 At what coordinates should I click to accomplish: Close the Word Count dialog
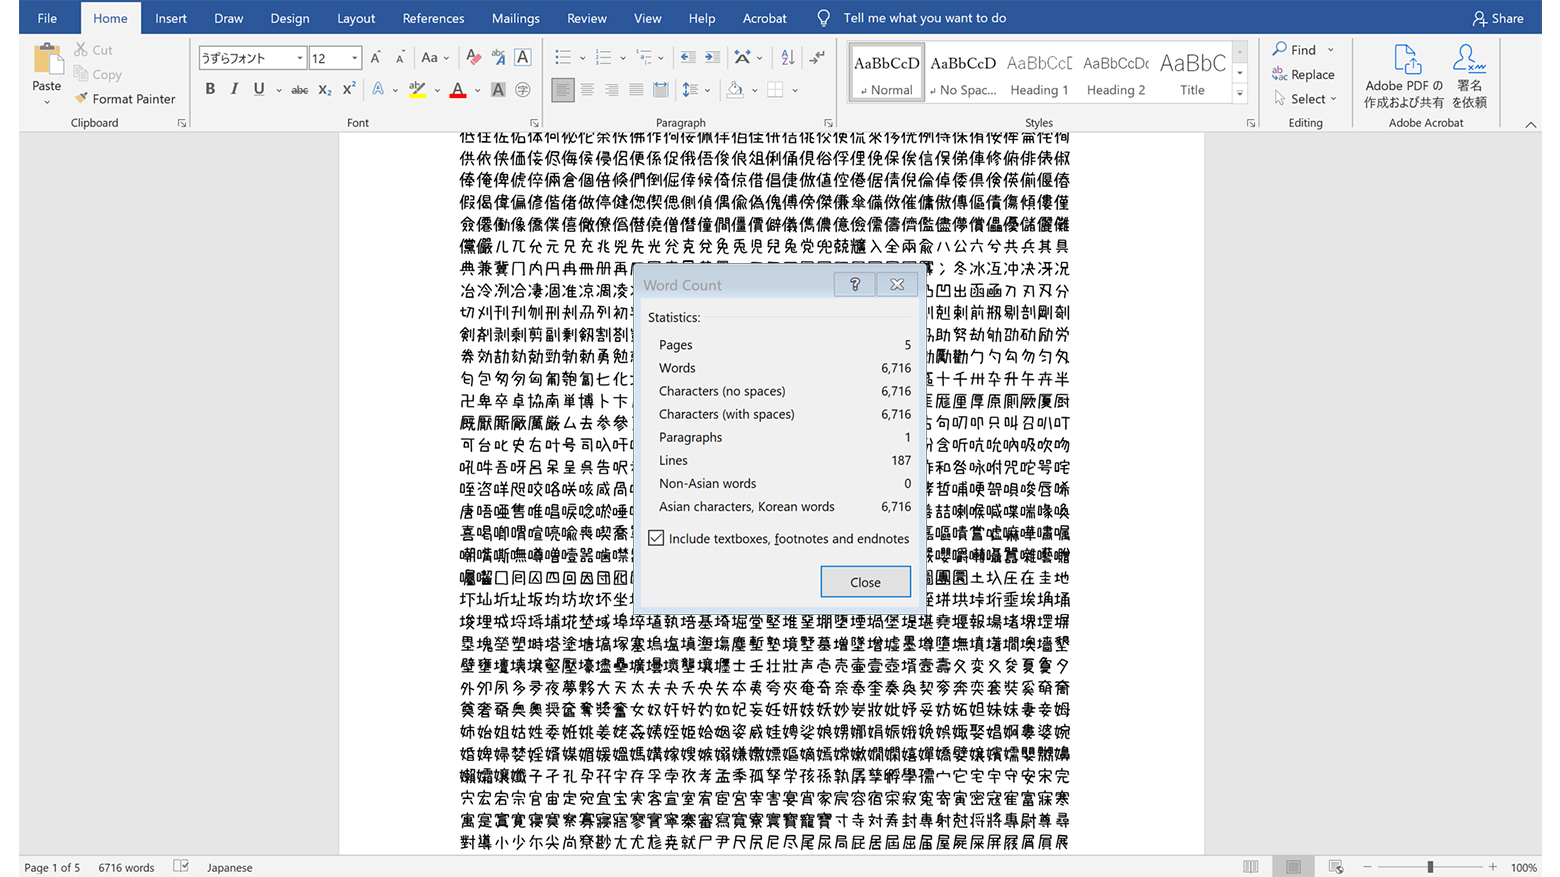tap(865, 582)
